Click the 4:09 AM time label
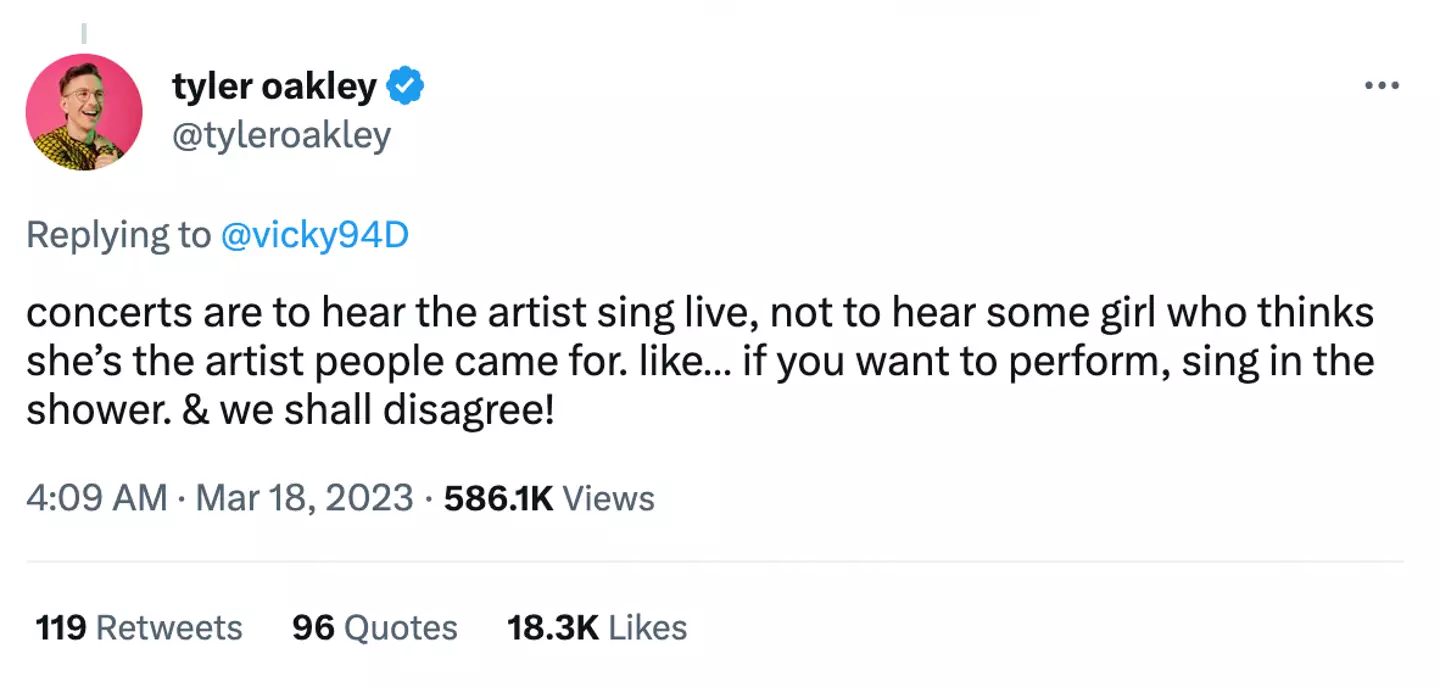The height and width of the screenshot is (687, 1440). [96, 498]
